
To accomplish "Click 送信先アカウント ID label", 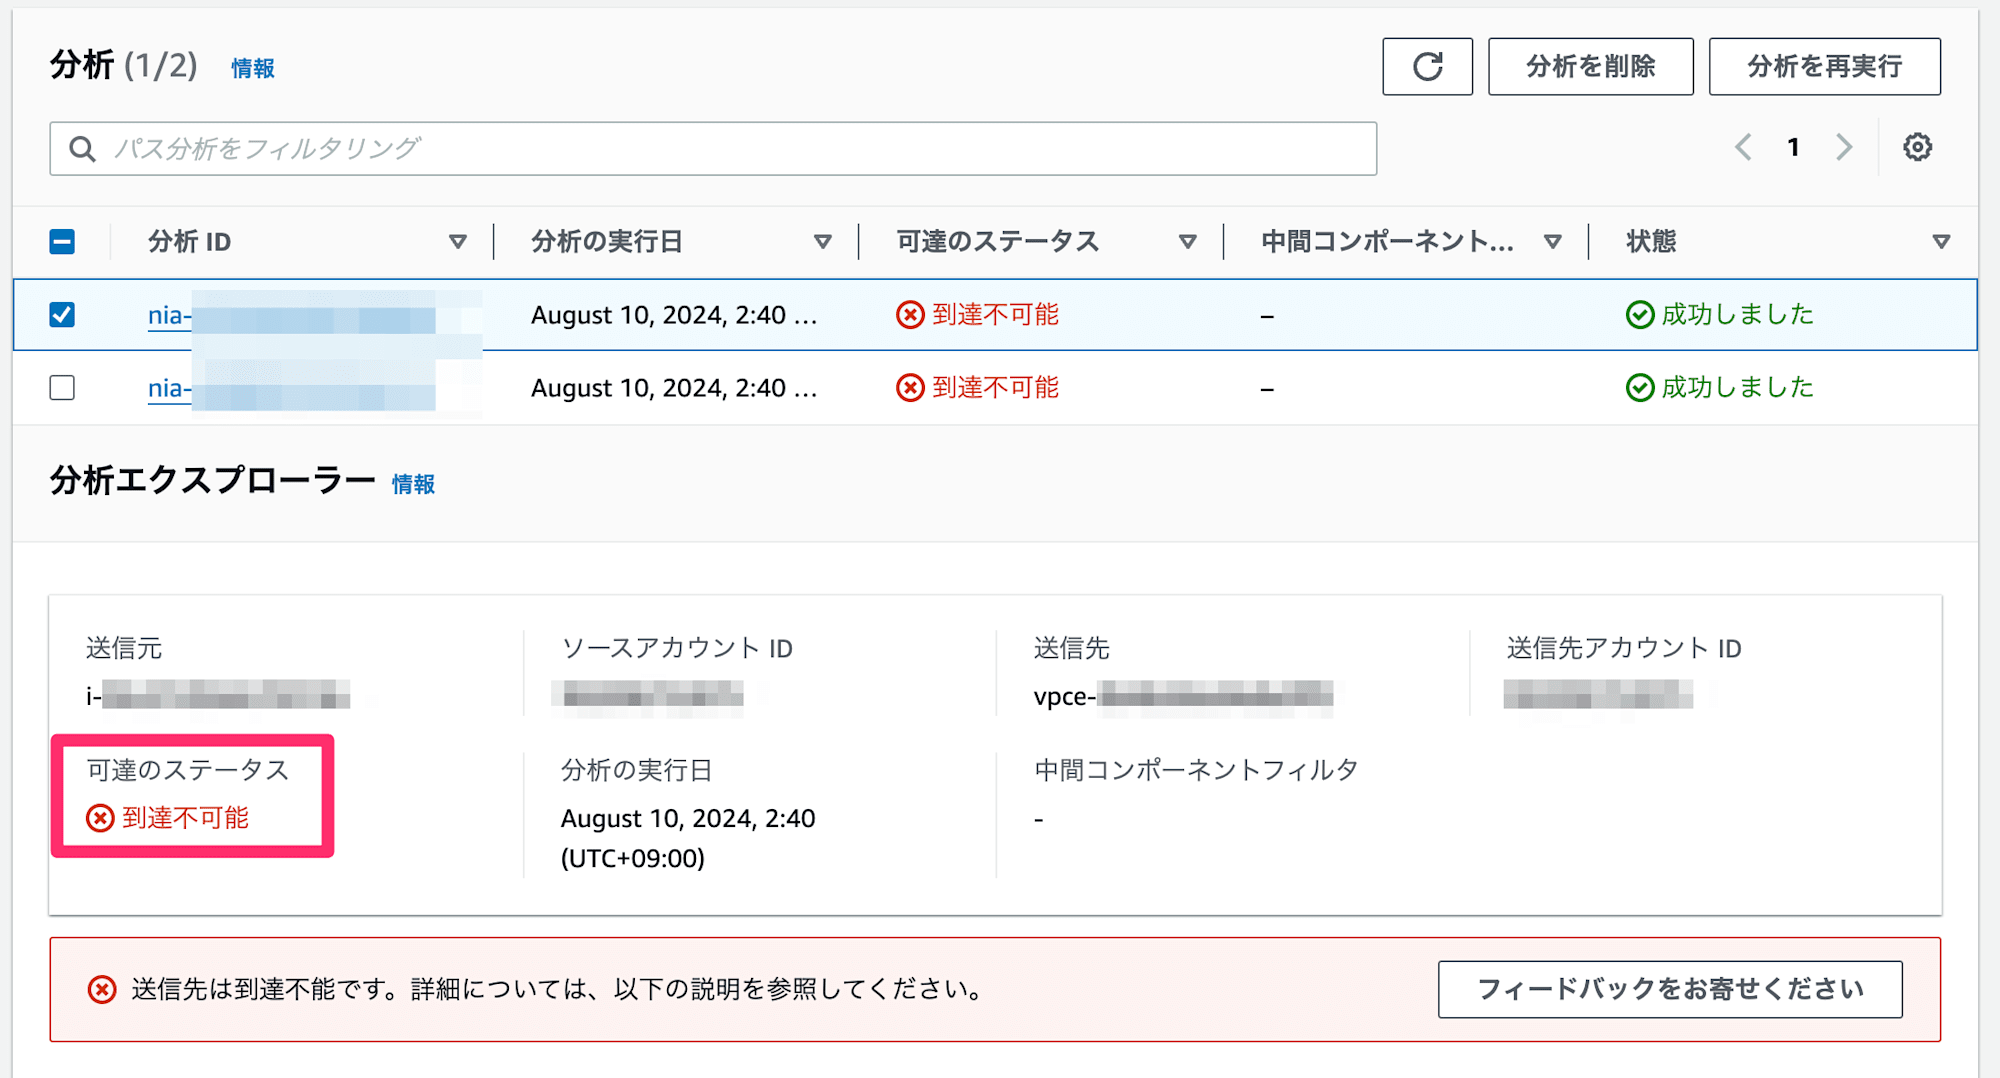I will [x=1624, y=649].
